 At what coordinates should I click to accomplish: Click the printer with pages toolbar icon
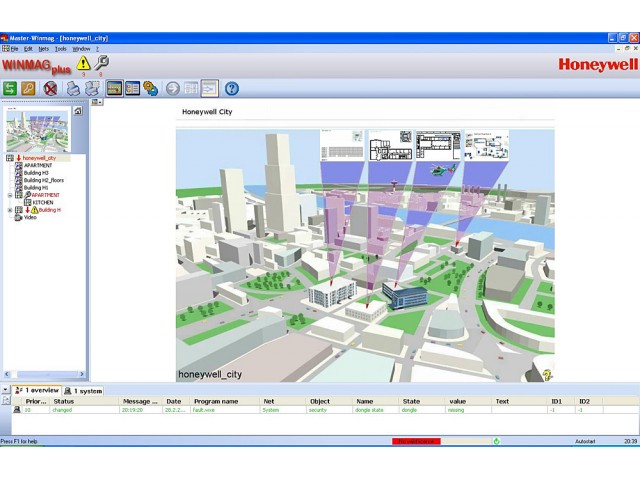92,88
